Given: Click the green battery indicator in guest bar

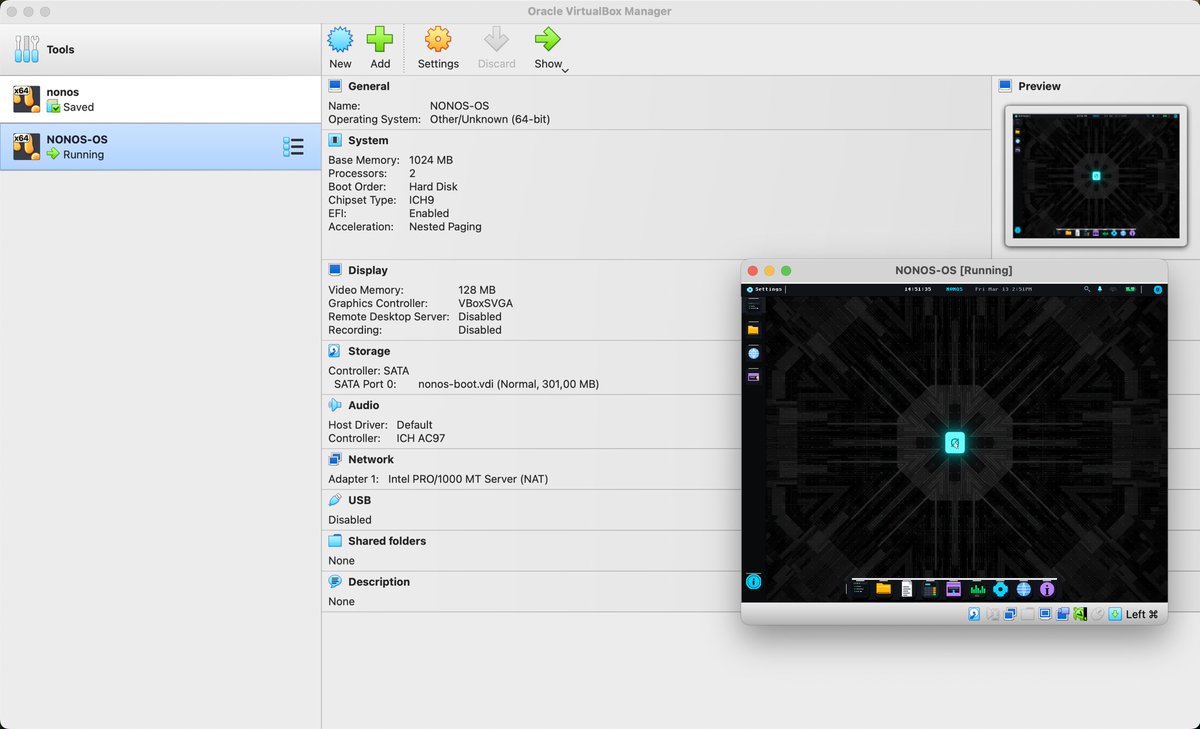Looking at the screenshot, I should tap(1129, 289).
